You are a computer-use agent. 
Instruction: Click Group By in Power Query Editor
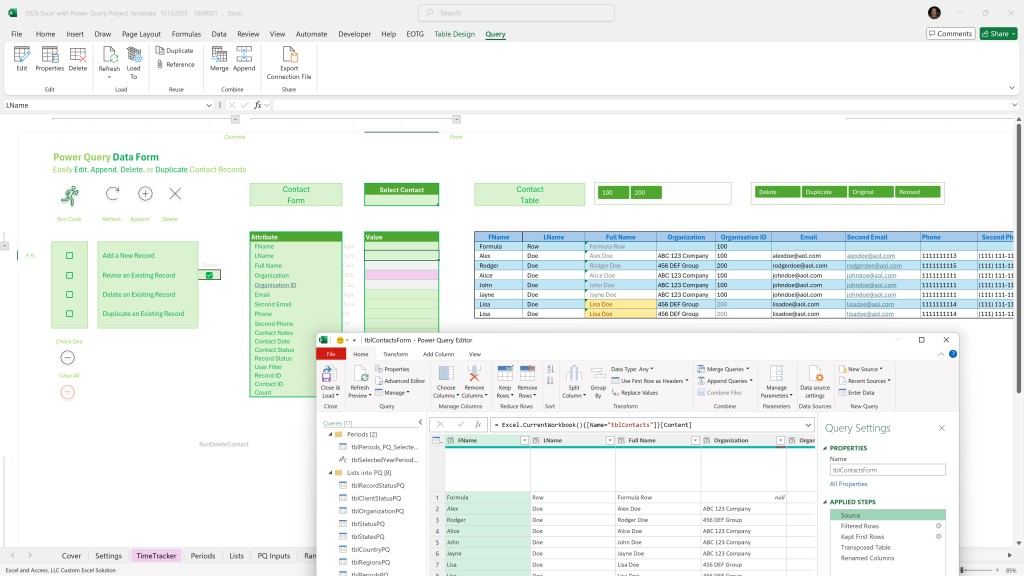(598, 382)
